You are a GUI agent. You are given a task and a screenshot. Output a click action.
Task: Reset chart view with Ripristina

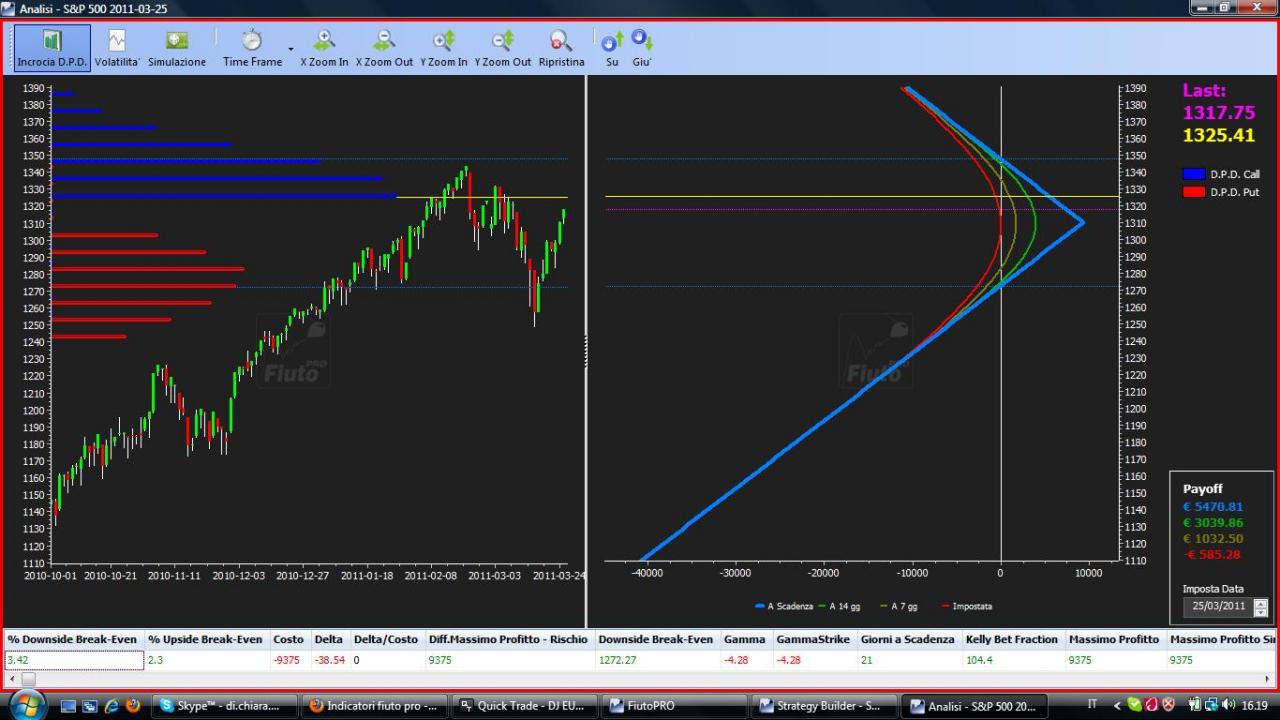point(561,48)
